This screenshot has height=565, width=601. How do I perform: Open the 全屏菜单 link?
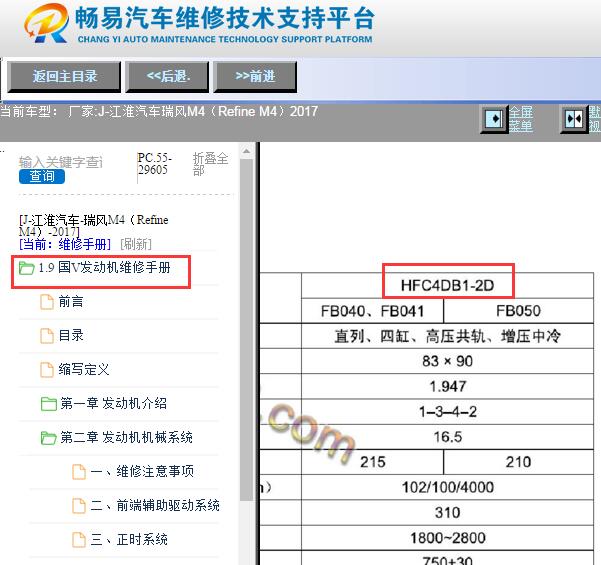(521, 119)
